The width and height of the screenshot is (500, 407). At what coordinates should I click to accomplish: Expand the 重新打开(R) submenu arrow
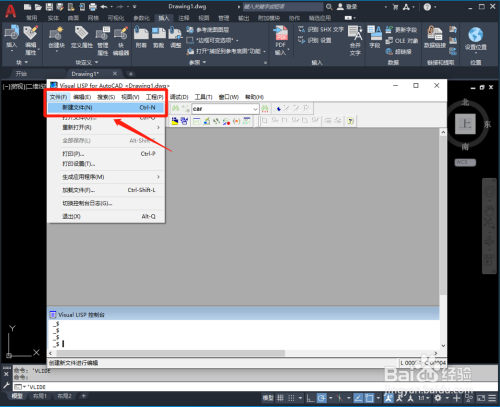pyautogui.click(x=158, y=127)
